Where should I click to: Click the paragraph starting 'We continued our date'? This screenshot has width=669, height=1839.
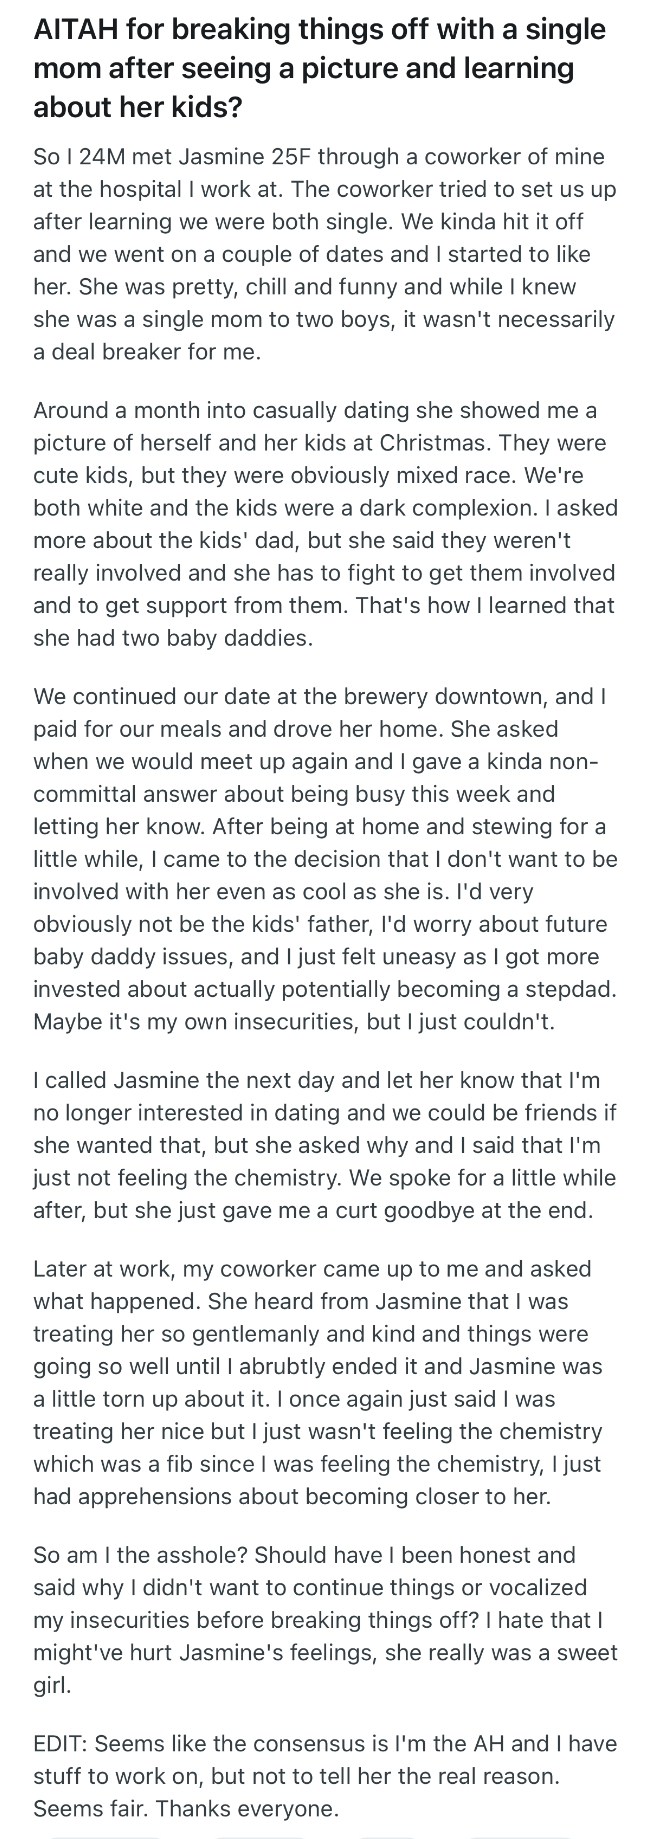tap(325, 859)
